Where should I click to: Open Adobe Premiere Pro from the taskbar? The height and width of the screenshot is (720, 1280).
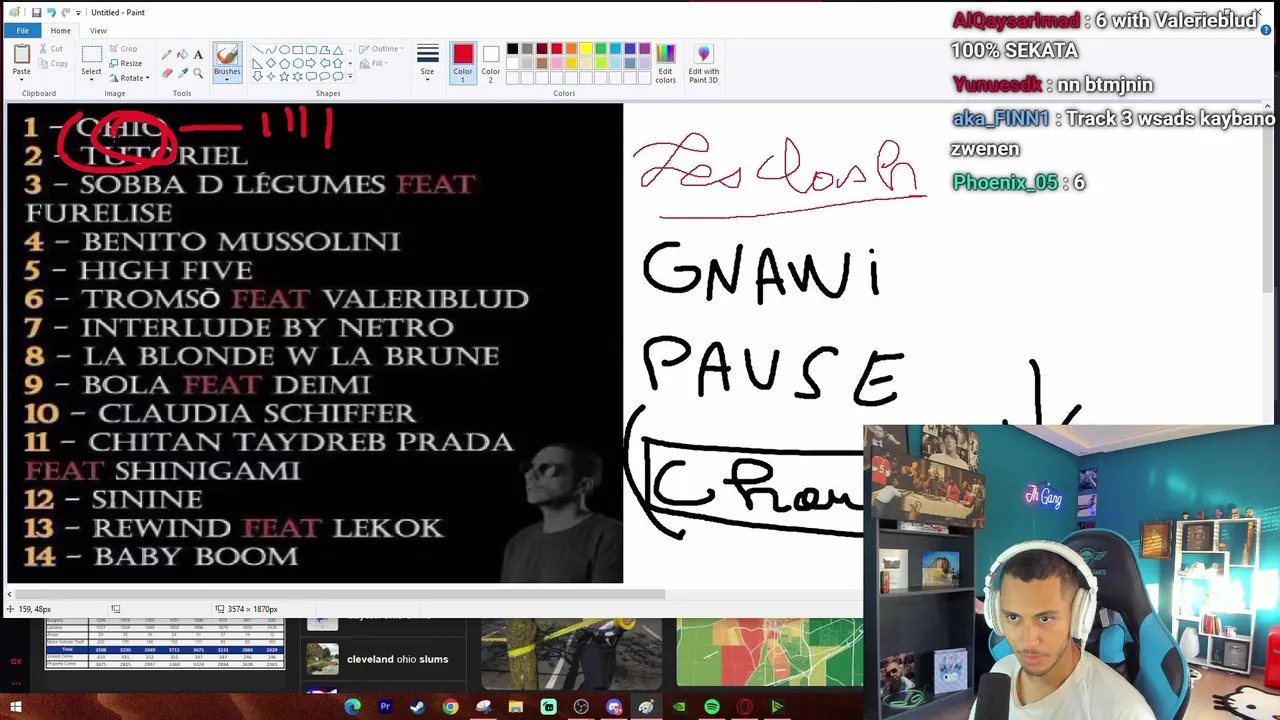(x=385, y=707)
